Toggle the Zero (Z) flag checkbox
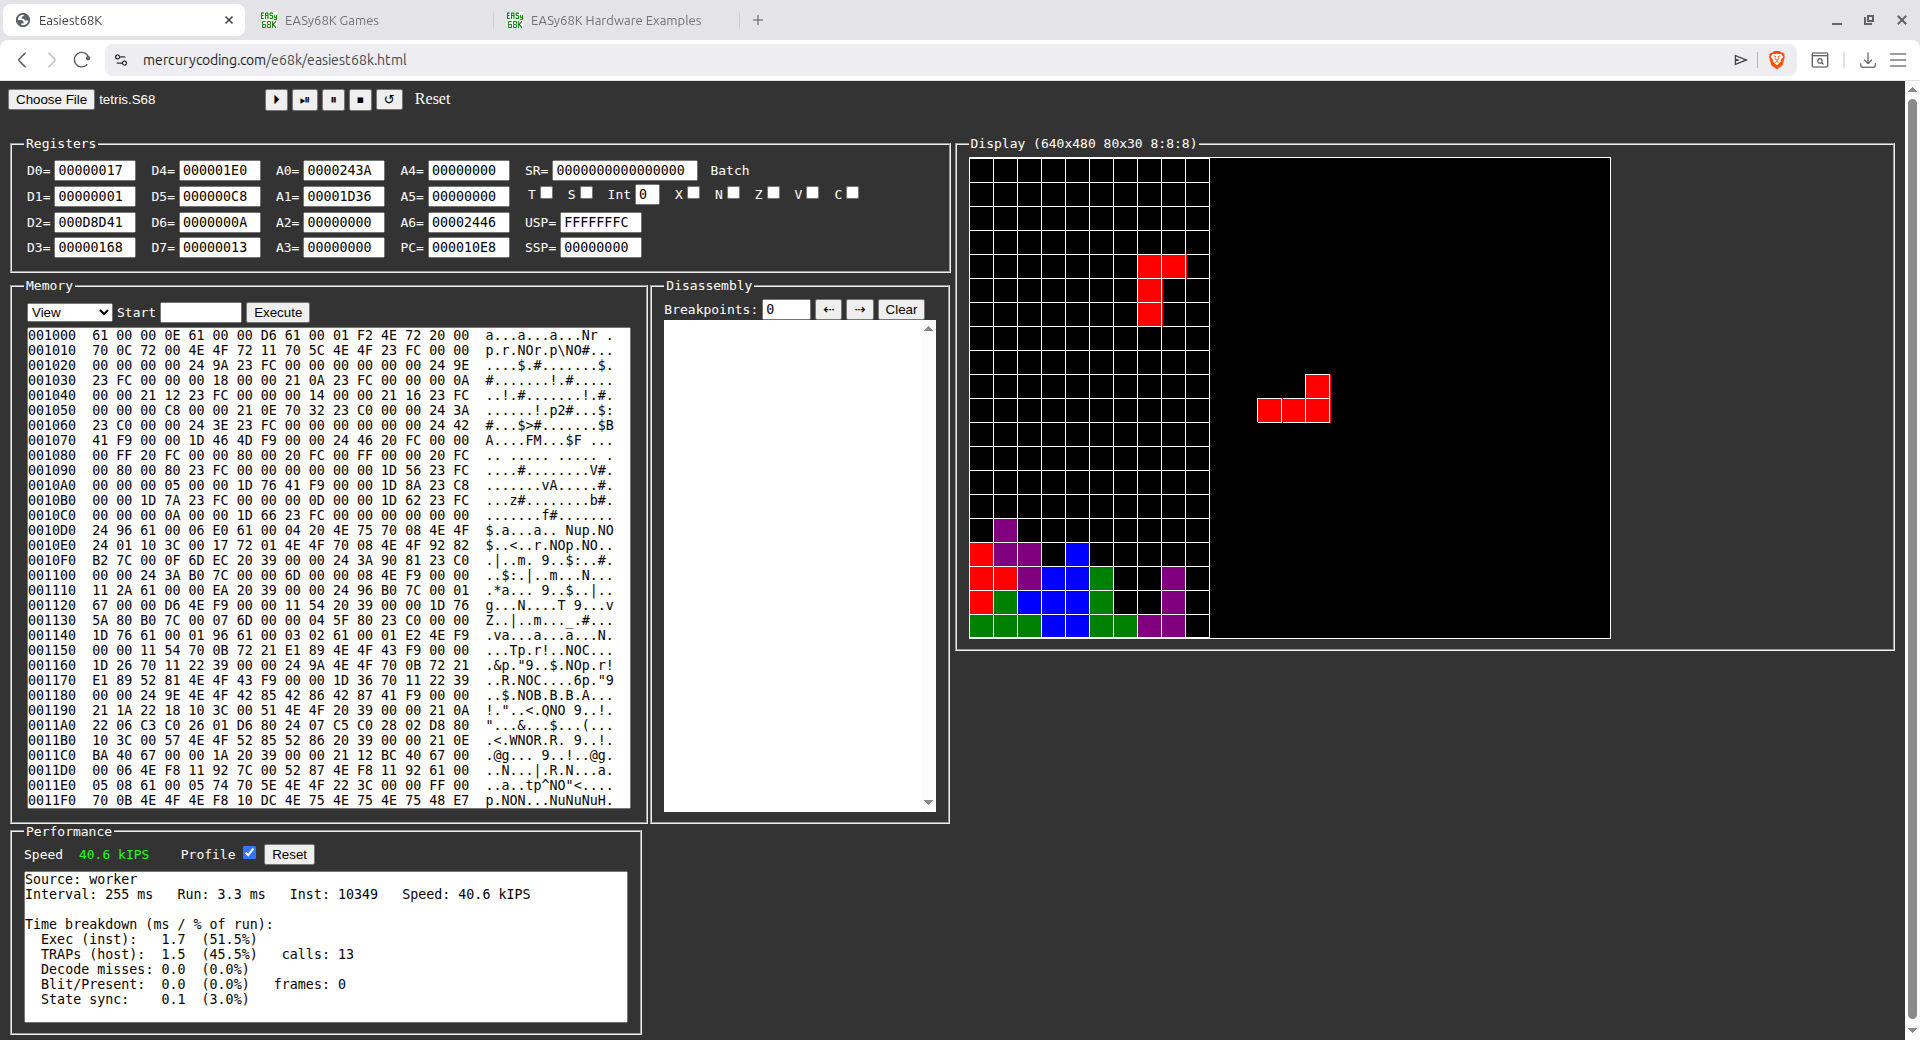The image size is (1920, 1040). tap(772, 192)
